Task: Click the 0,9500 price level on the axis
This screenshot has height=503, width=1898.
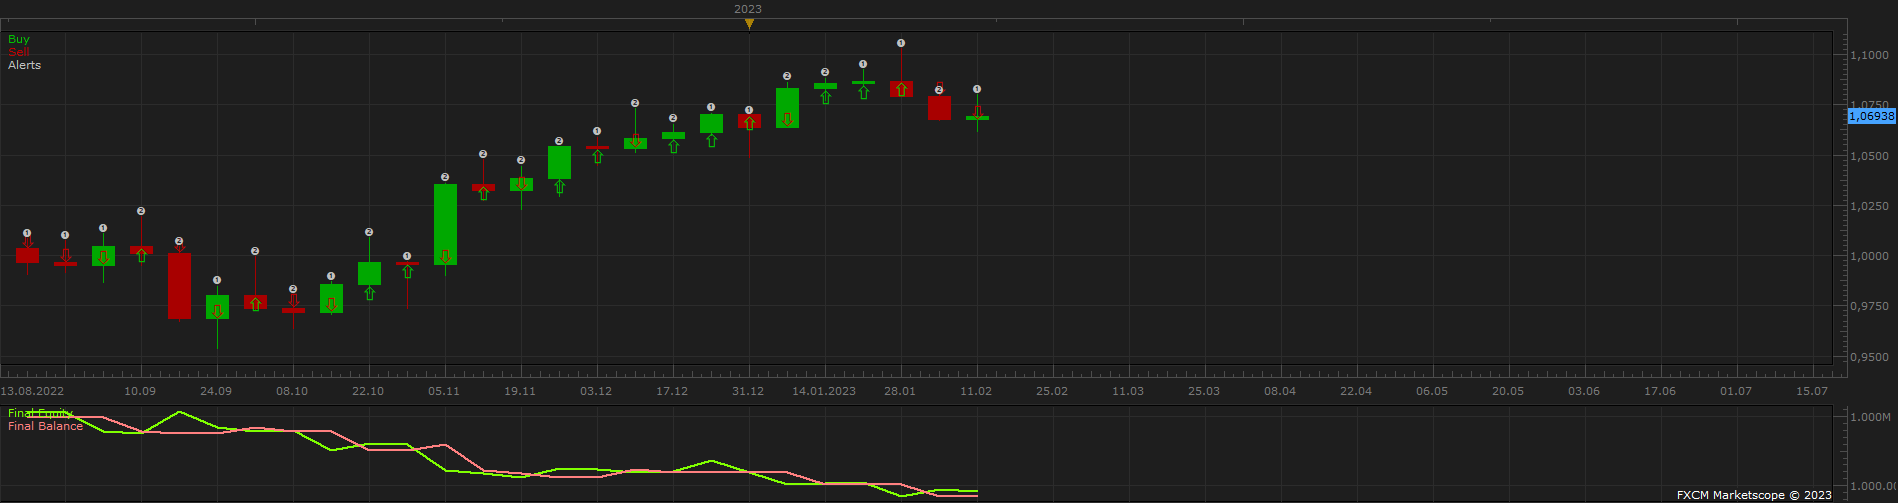Action: 1869,356
